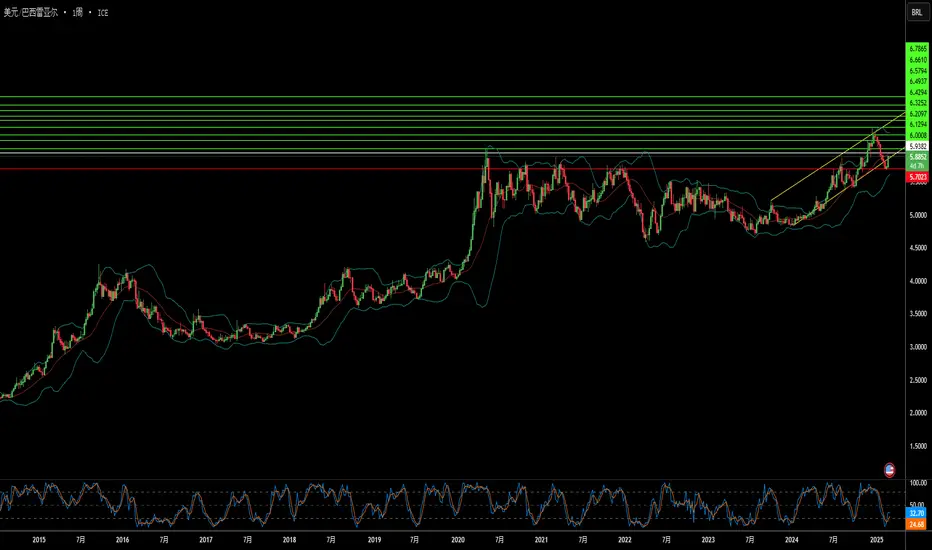Image resolution: width=932 pixels, height=550 pixels.
Task: Click the 2018 time axis label
Action: coord(289,540)
